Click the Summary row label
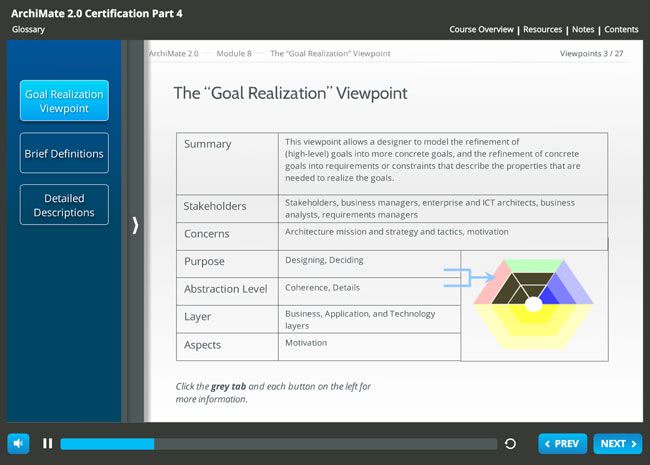The height and width of the screenshot is (465, 650). (x=208, y=144)
